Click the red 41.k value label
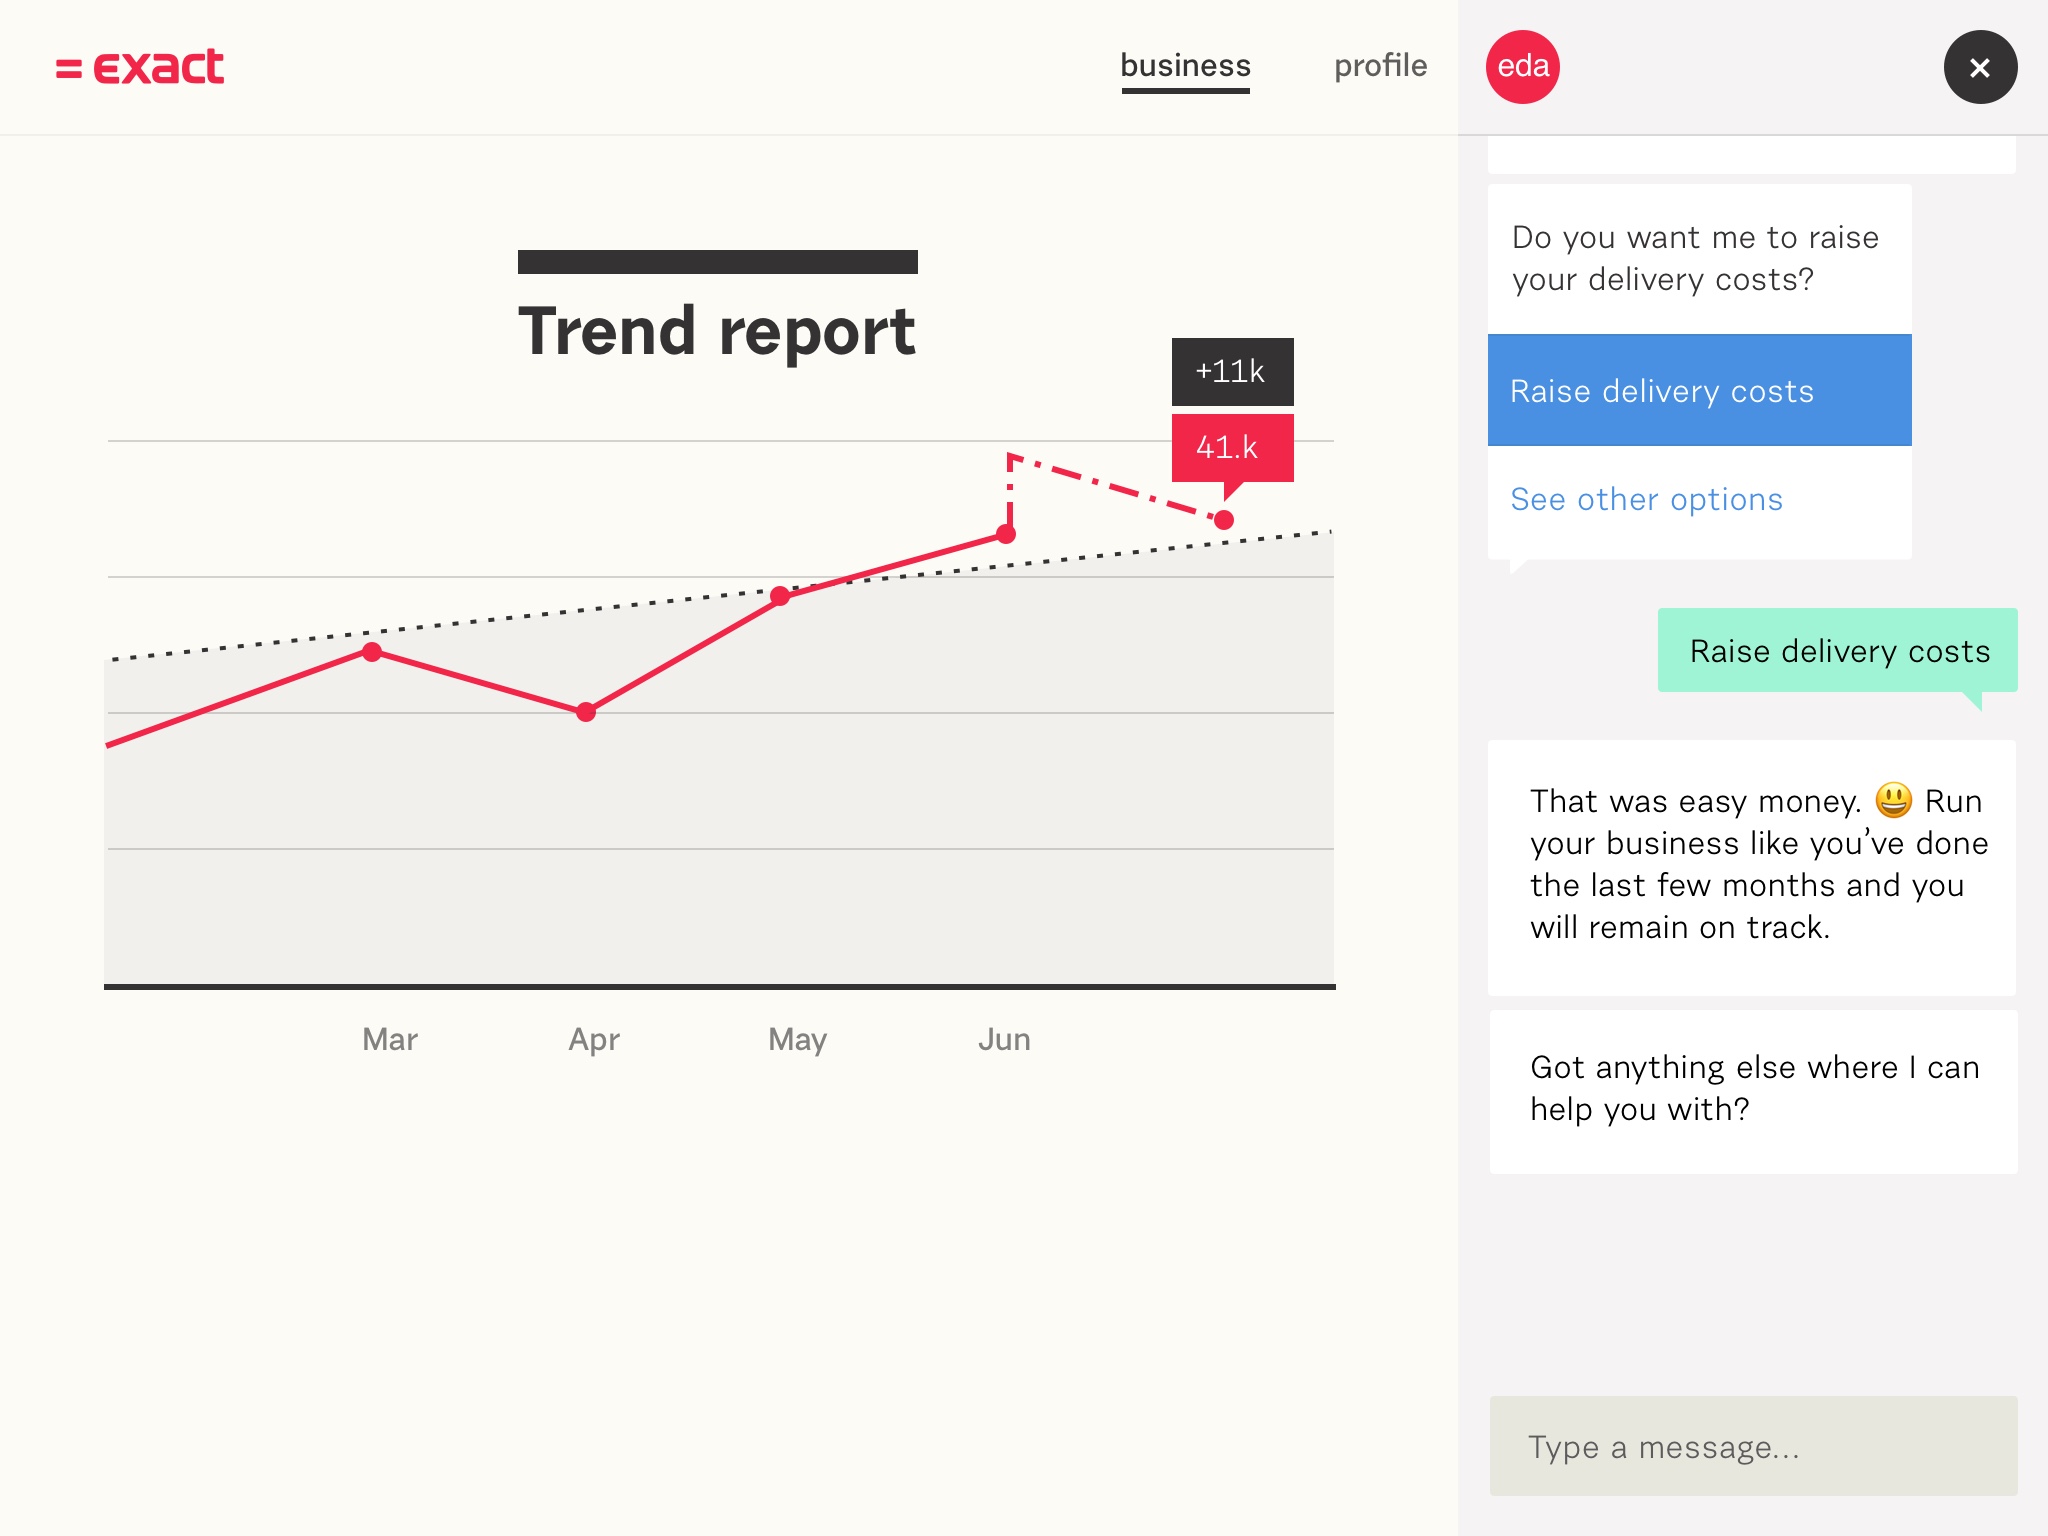Image resolution: width=2048 pixels, height=1536 pixels. pyautogui.click(x=1232, y=447)
